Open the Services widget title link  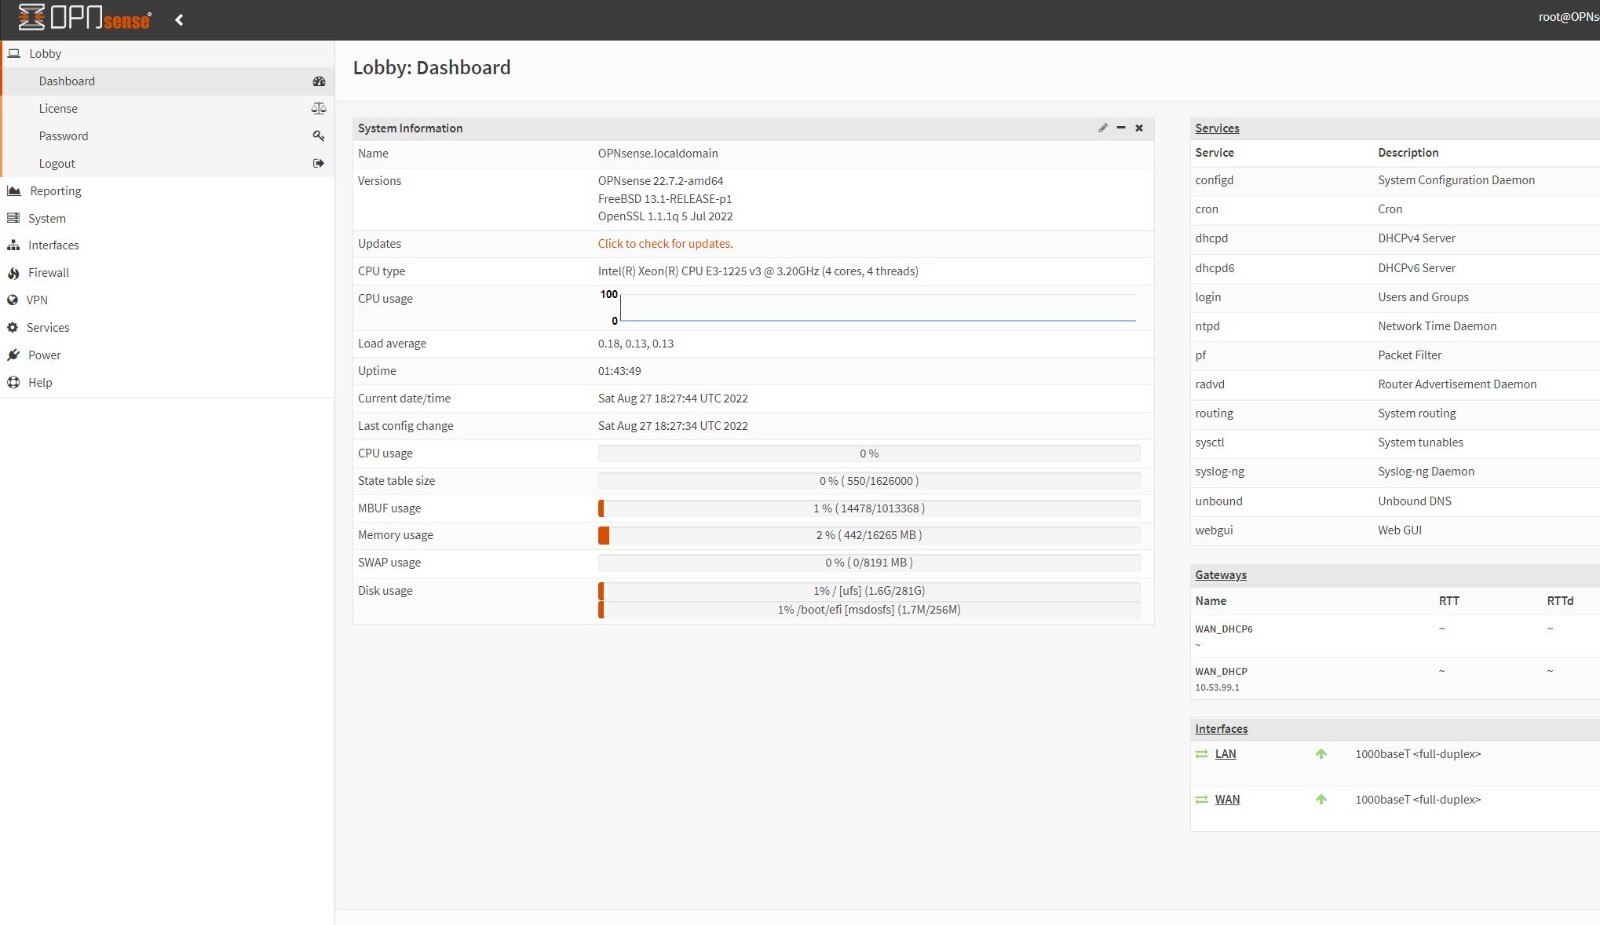[x=1217, y=128]
